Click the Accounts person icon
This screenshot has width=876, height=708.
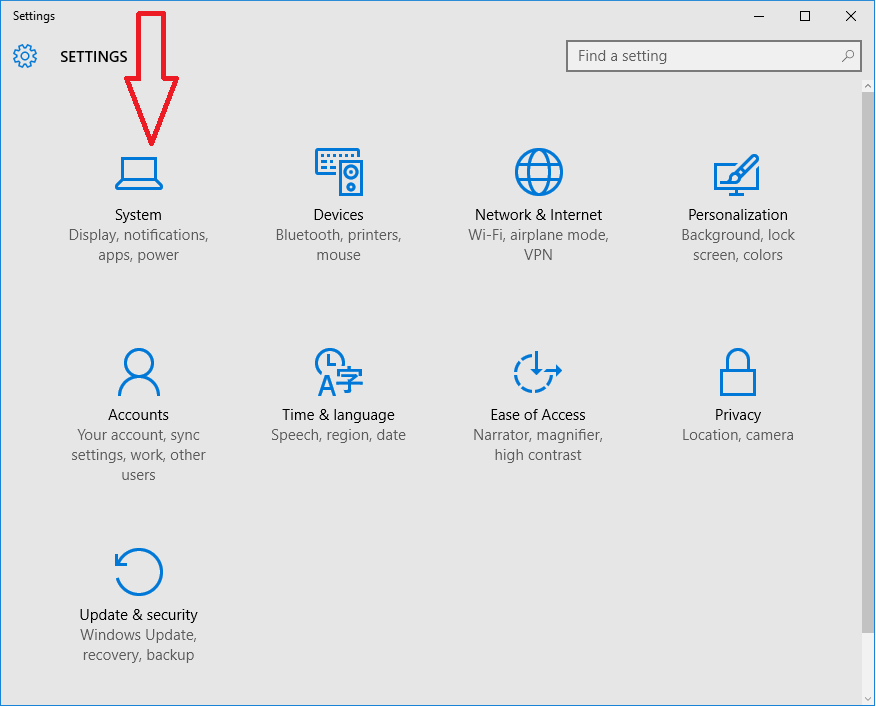point(138,371)
